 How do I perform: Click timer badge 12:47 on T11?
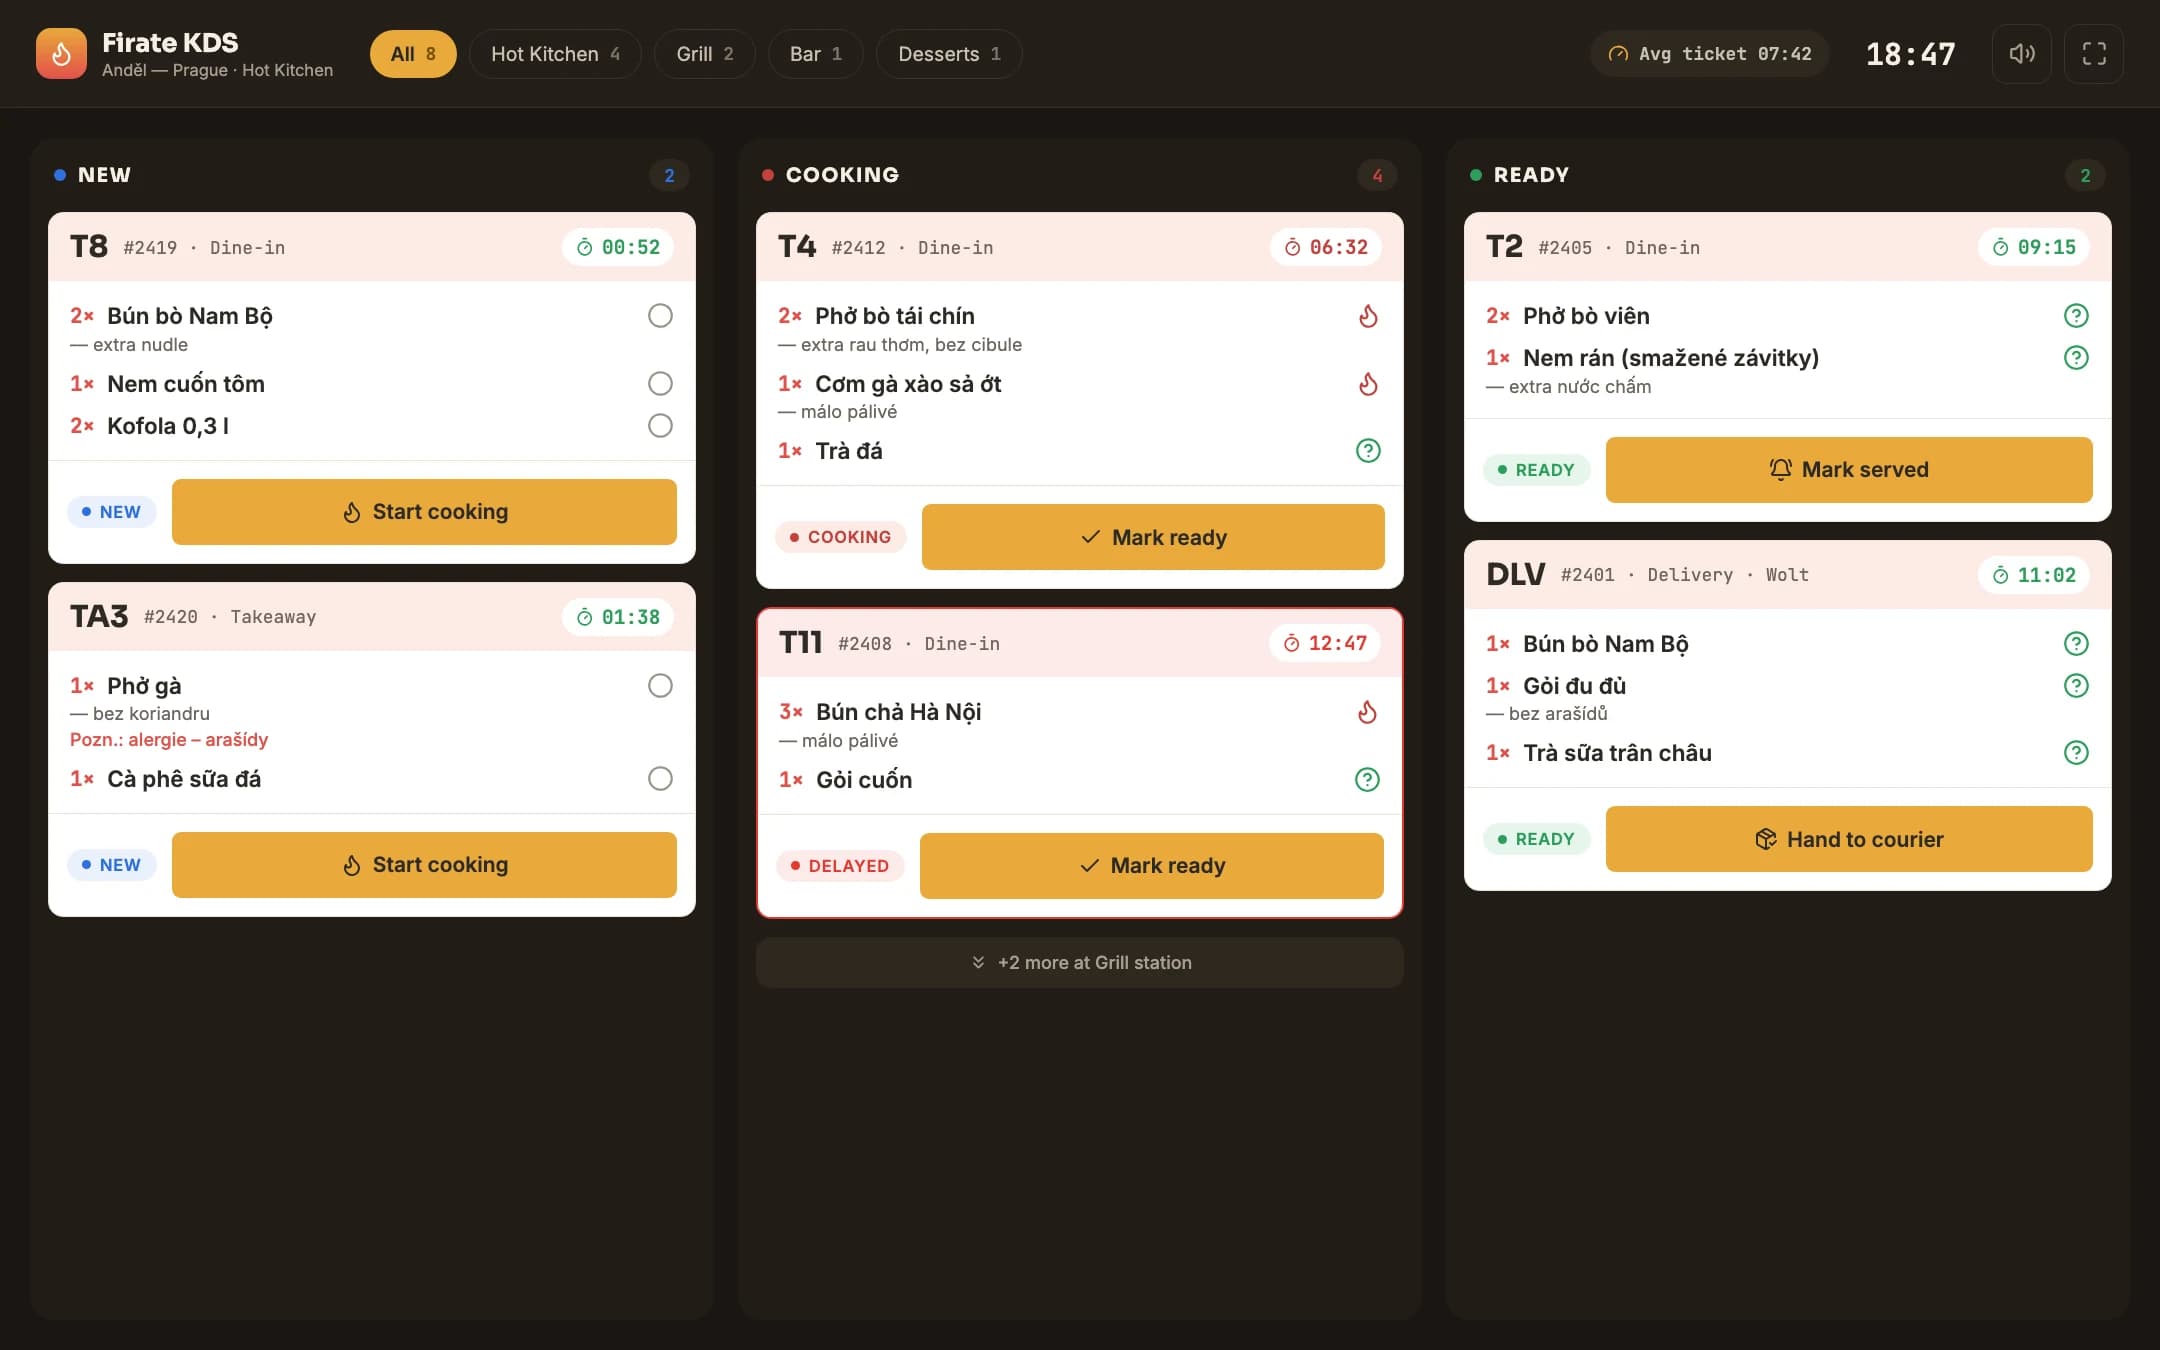click(x=1325, y=643)
